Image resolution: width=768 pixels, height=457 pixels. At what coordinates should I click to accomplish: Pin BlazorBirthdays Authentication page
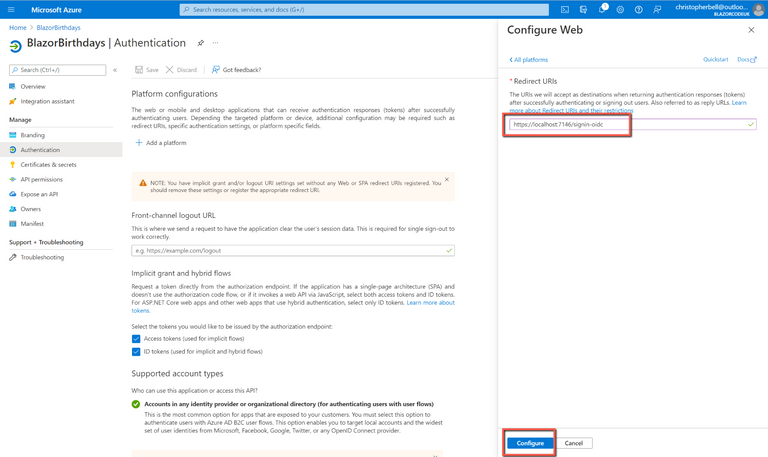(x=200, y=43)
